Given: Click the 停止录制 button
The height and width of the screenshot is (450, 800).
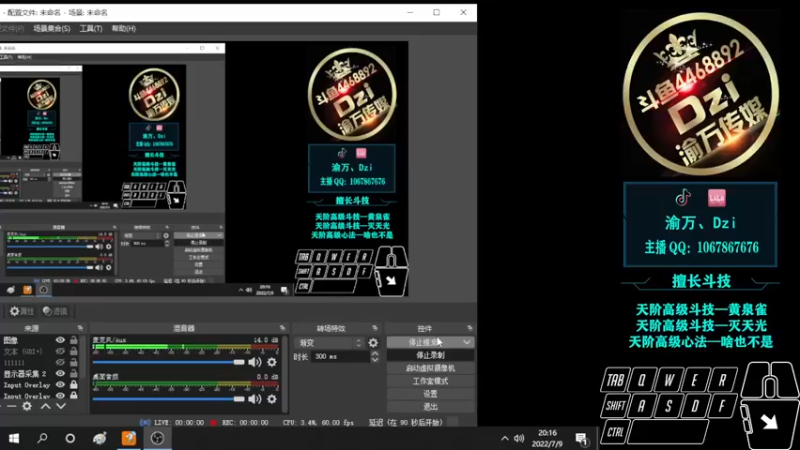Looking at the screenshot, I should click(x=430, y=355).
